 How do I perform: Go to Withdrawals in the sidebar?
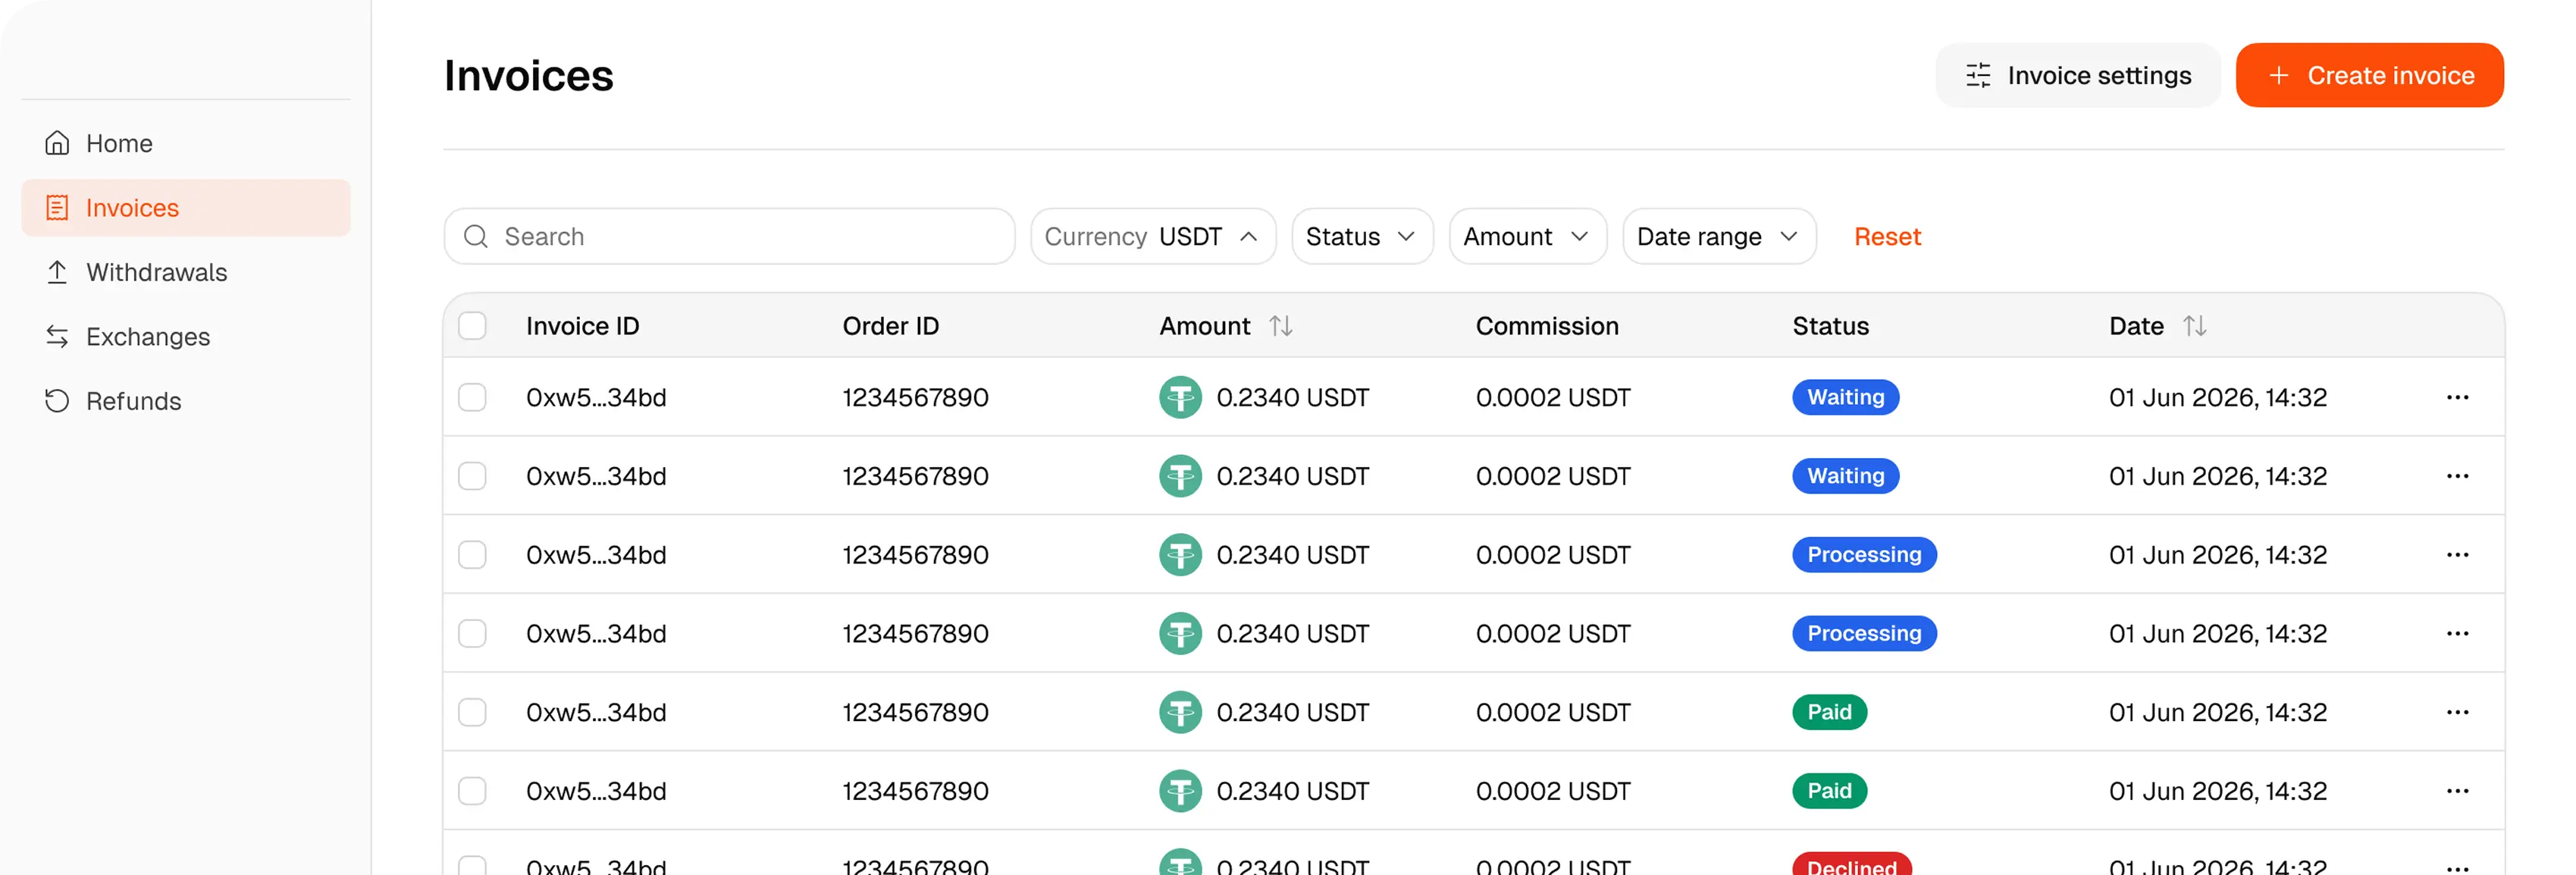(x=186, y=272)
